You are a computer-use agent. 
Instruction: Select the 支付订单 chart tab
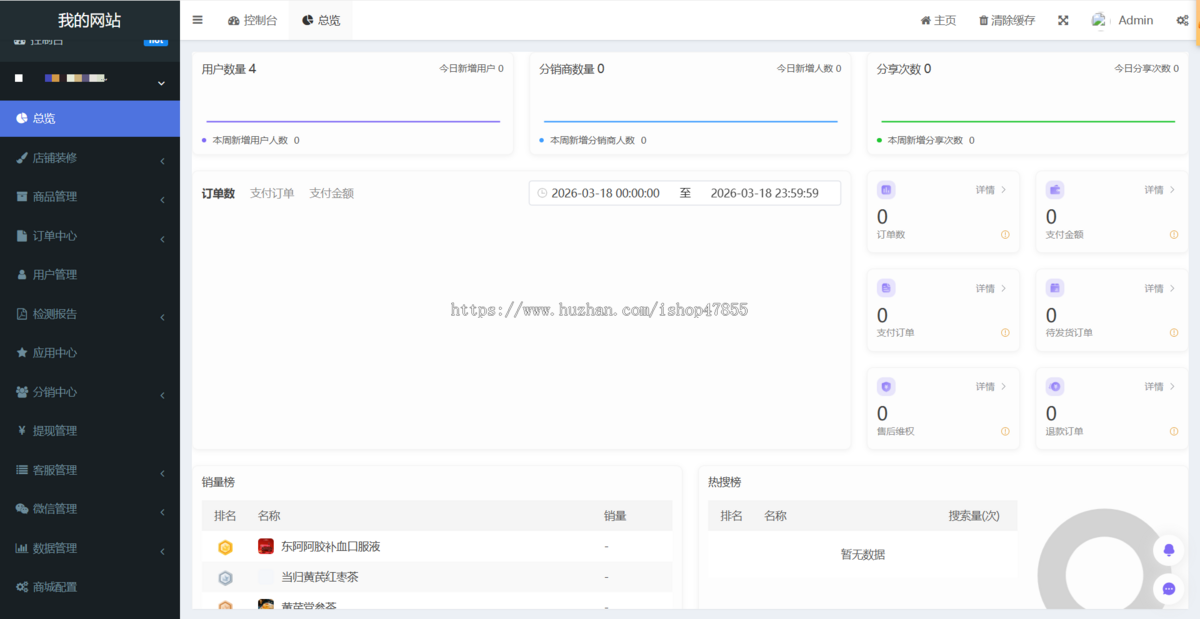[x=272, y=193]
